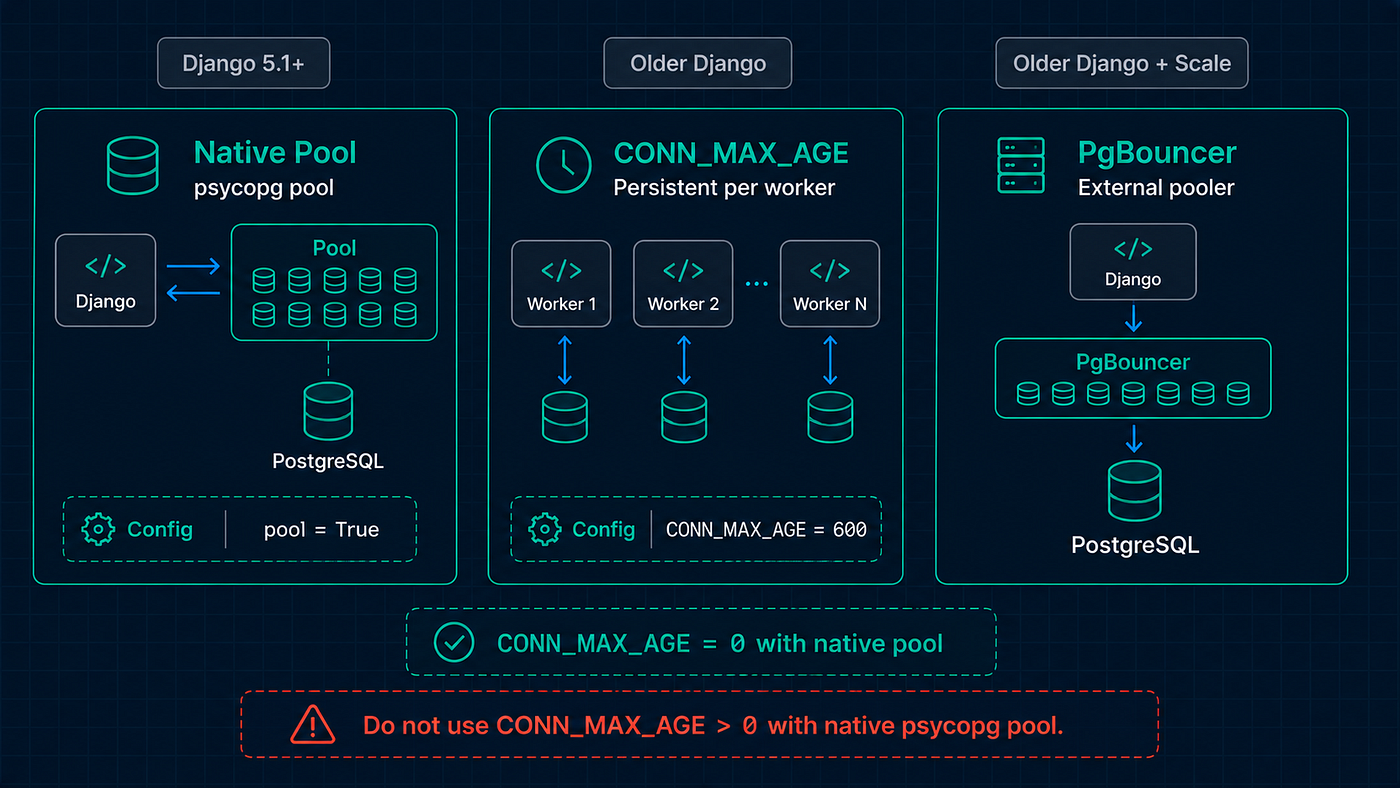This screenshot has height=788, width=1400.
Task: Click the PgBouncer panel heading
Action: [1157, 153]
